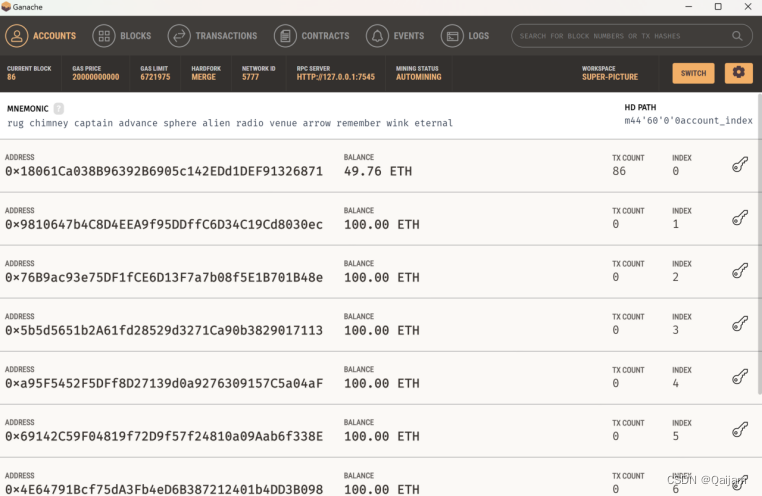Focus the block numbers search field

coord(632,36)
